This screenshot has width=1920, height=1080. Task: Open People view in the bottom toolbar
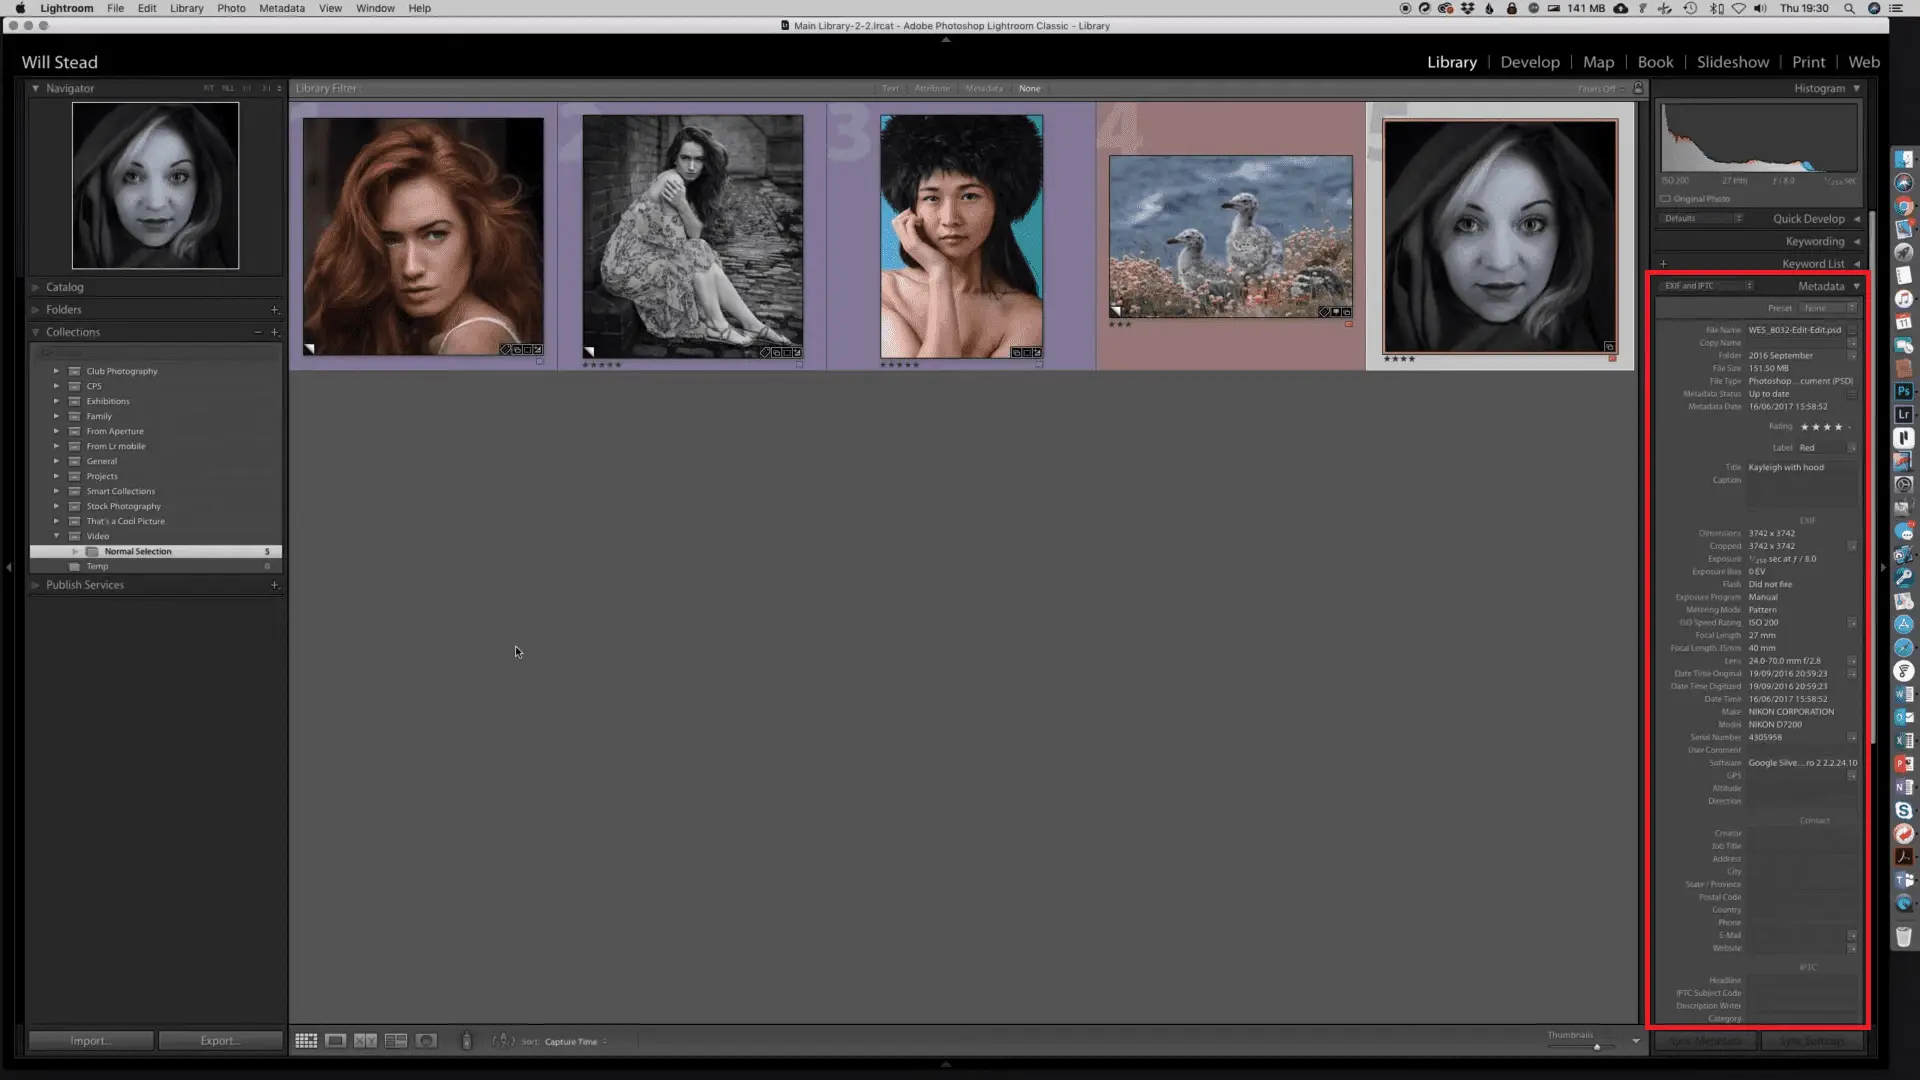(425, 1041)
